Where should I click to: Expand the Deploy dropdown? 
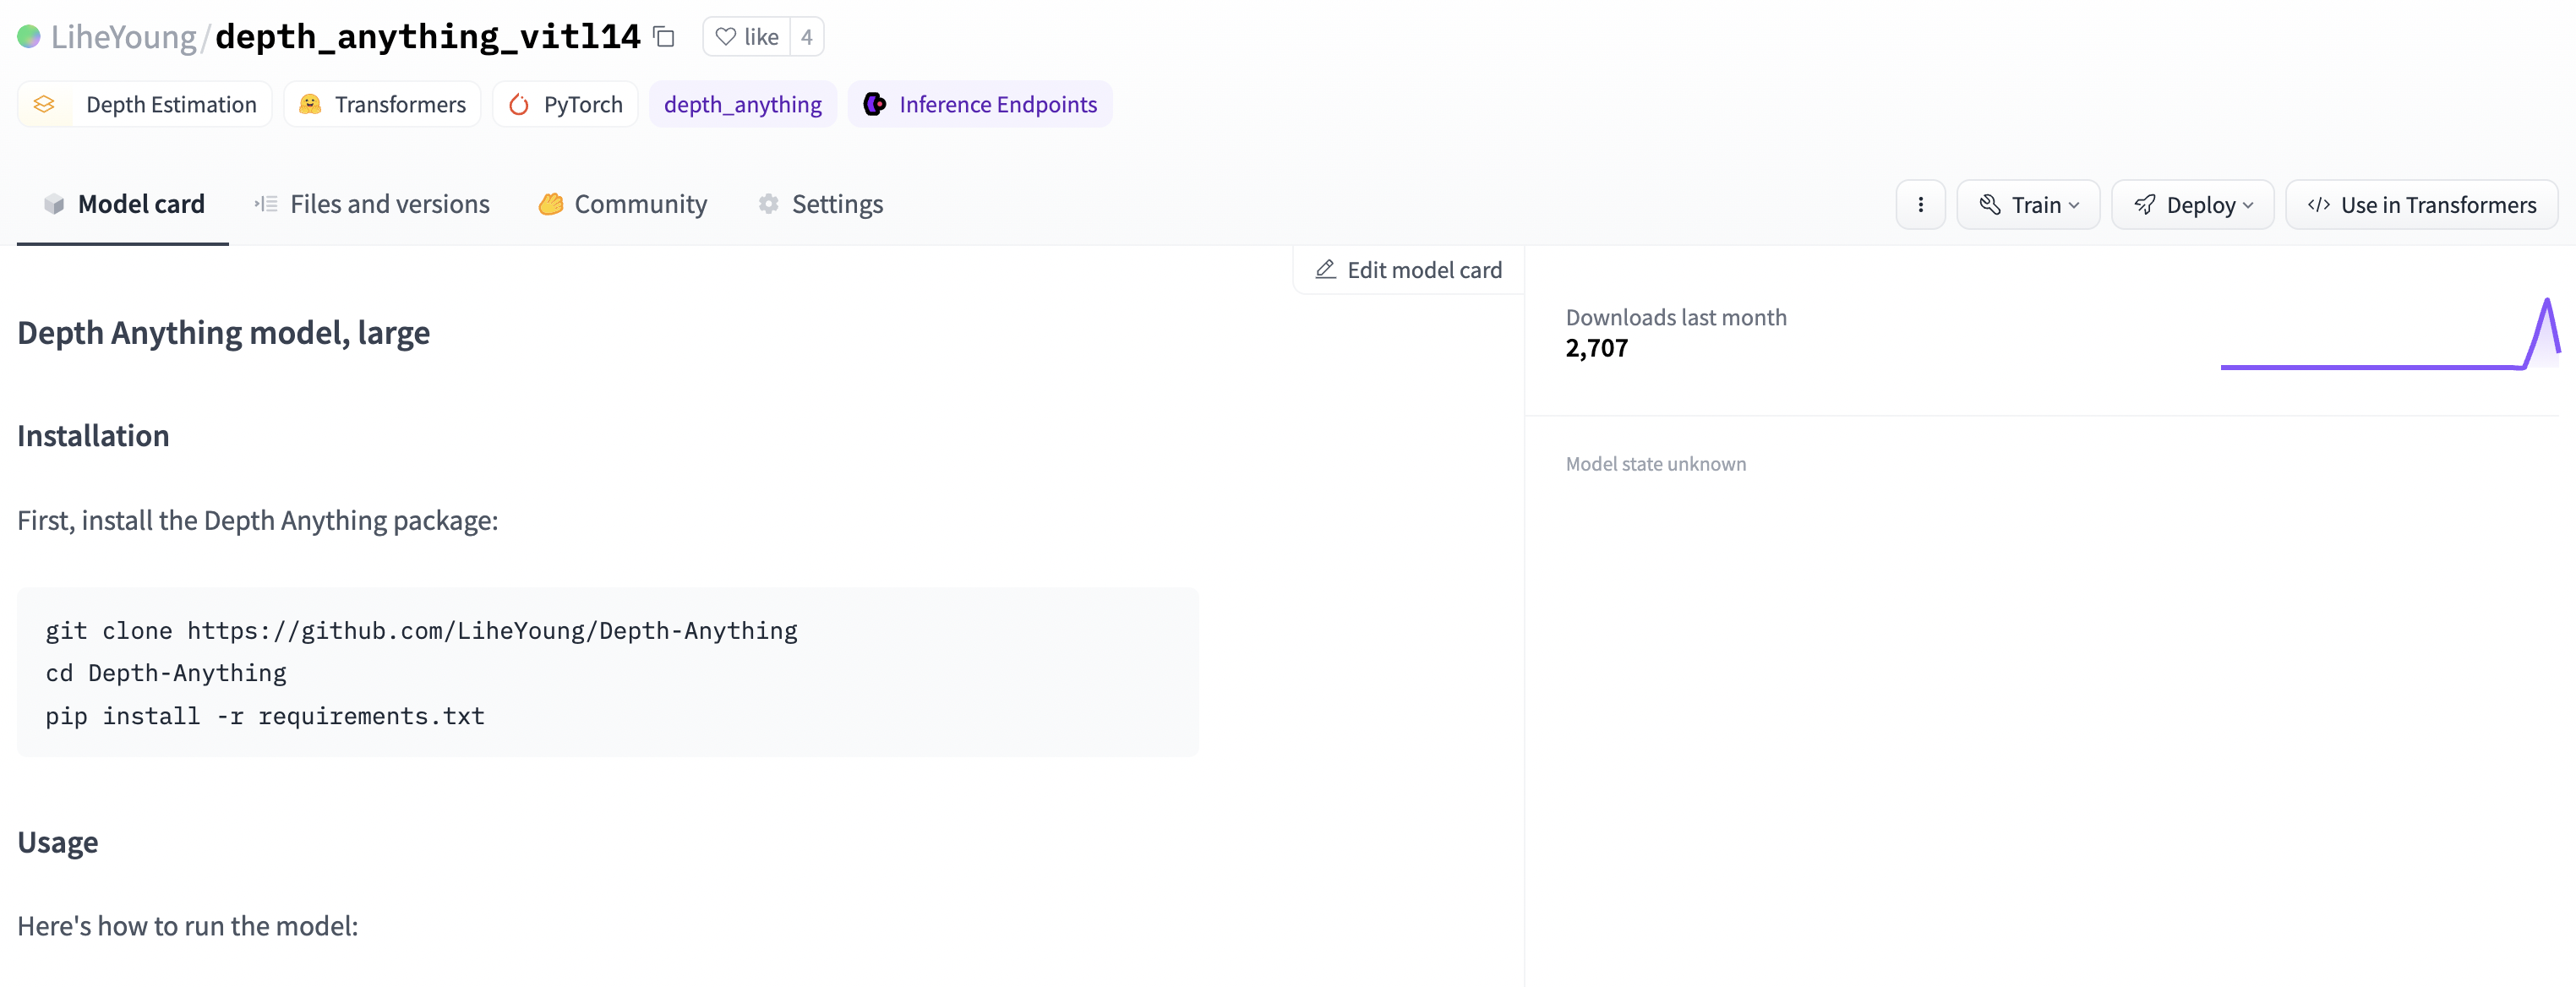click(2192, 205)
